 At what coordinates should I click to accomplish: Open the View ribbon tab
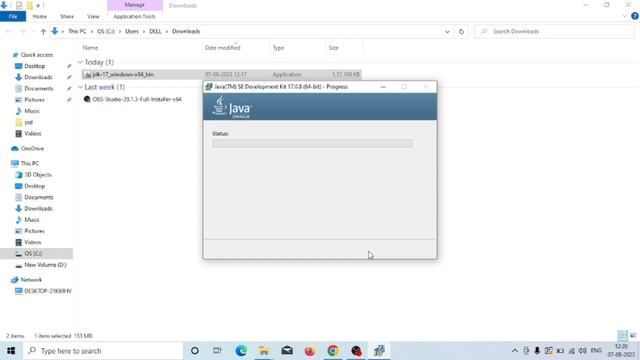tap(93, 16)
